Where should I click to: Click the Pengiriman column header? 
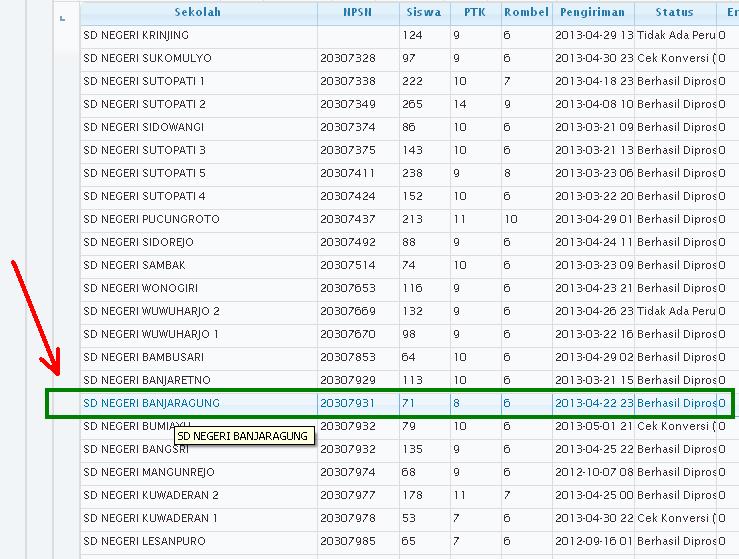pyautogui.click(x=592, y=13)
